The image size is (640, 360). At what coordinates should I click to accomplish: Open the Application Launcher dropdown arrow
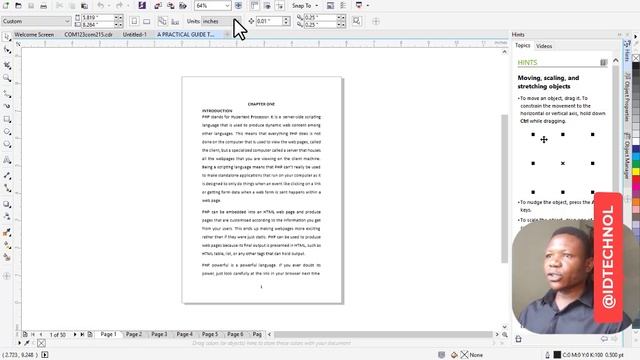[368, 6]
